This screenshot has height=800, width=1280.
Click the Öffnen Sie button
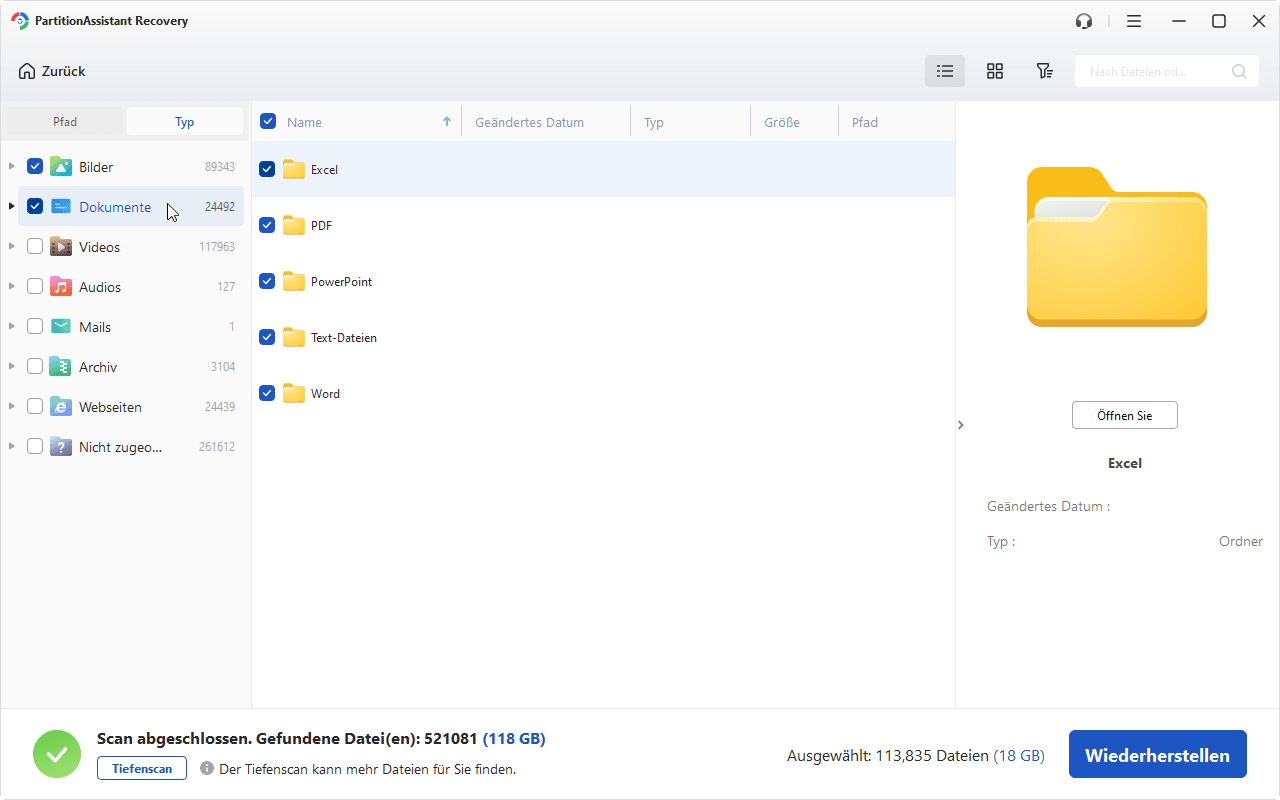1125,415
